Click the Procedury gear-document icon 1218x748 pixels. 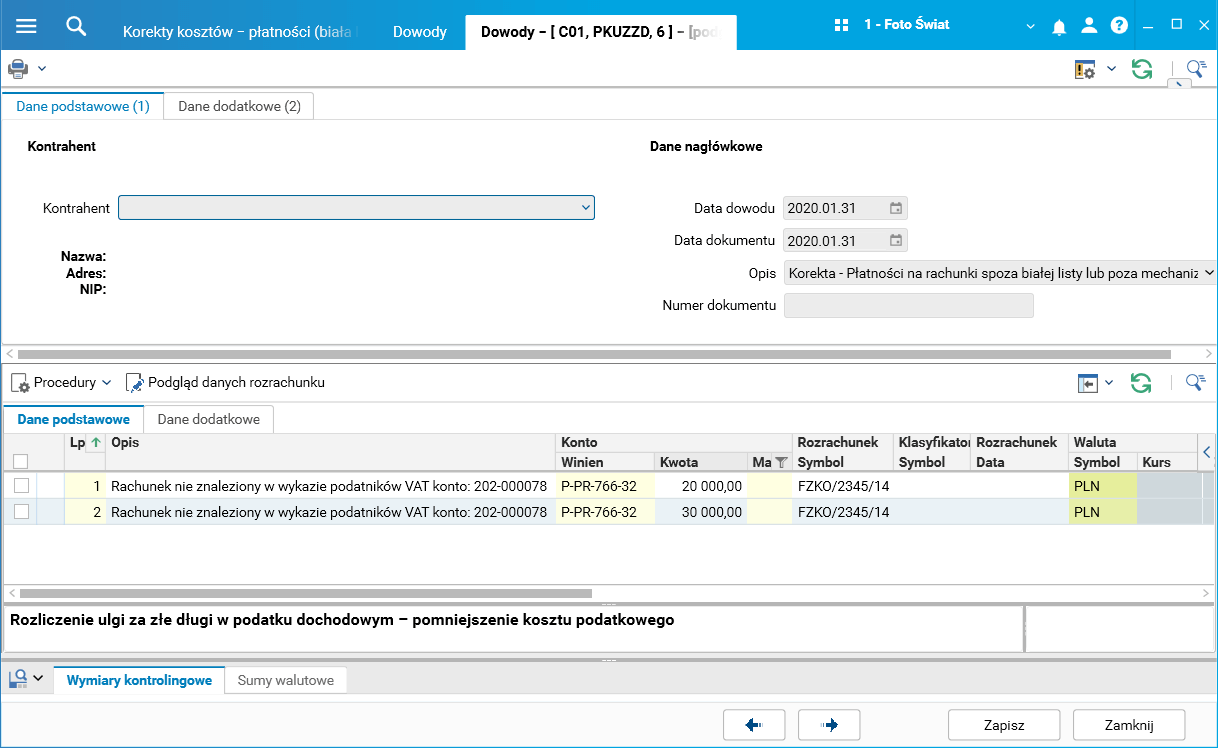tap(20, 383)
